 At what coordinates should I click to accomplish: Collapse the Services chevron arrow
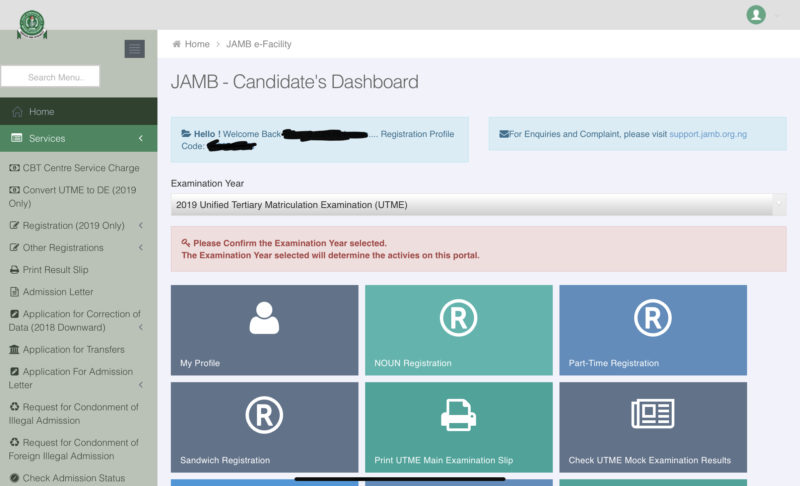click(141, 138)
